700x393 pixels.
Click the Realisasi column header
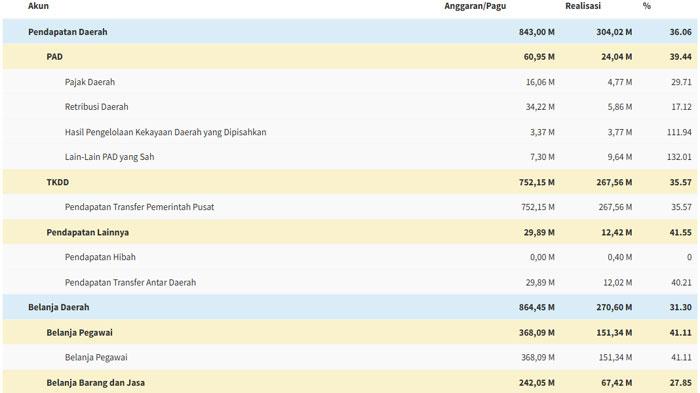[583, 6]
